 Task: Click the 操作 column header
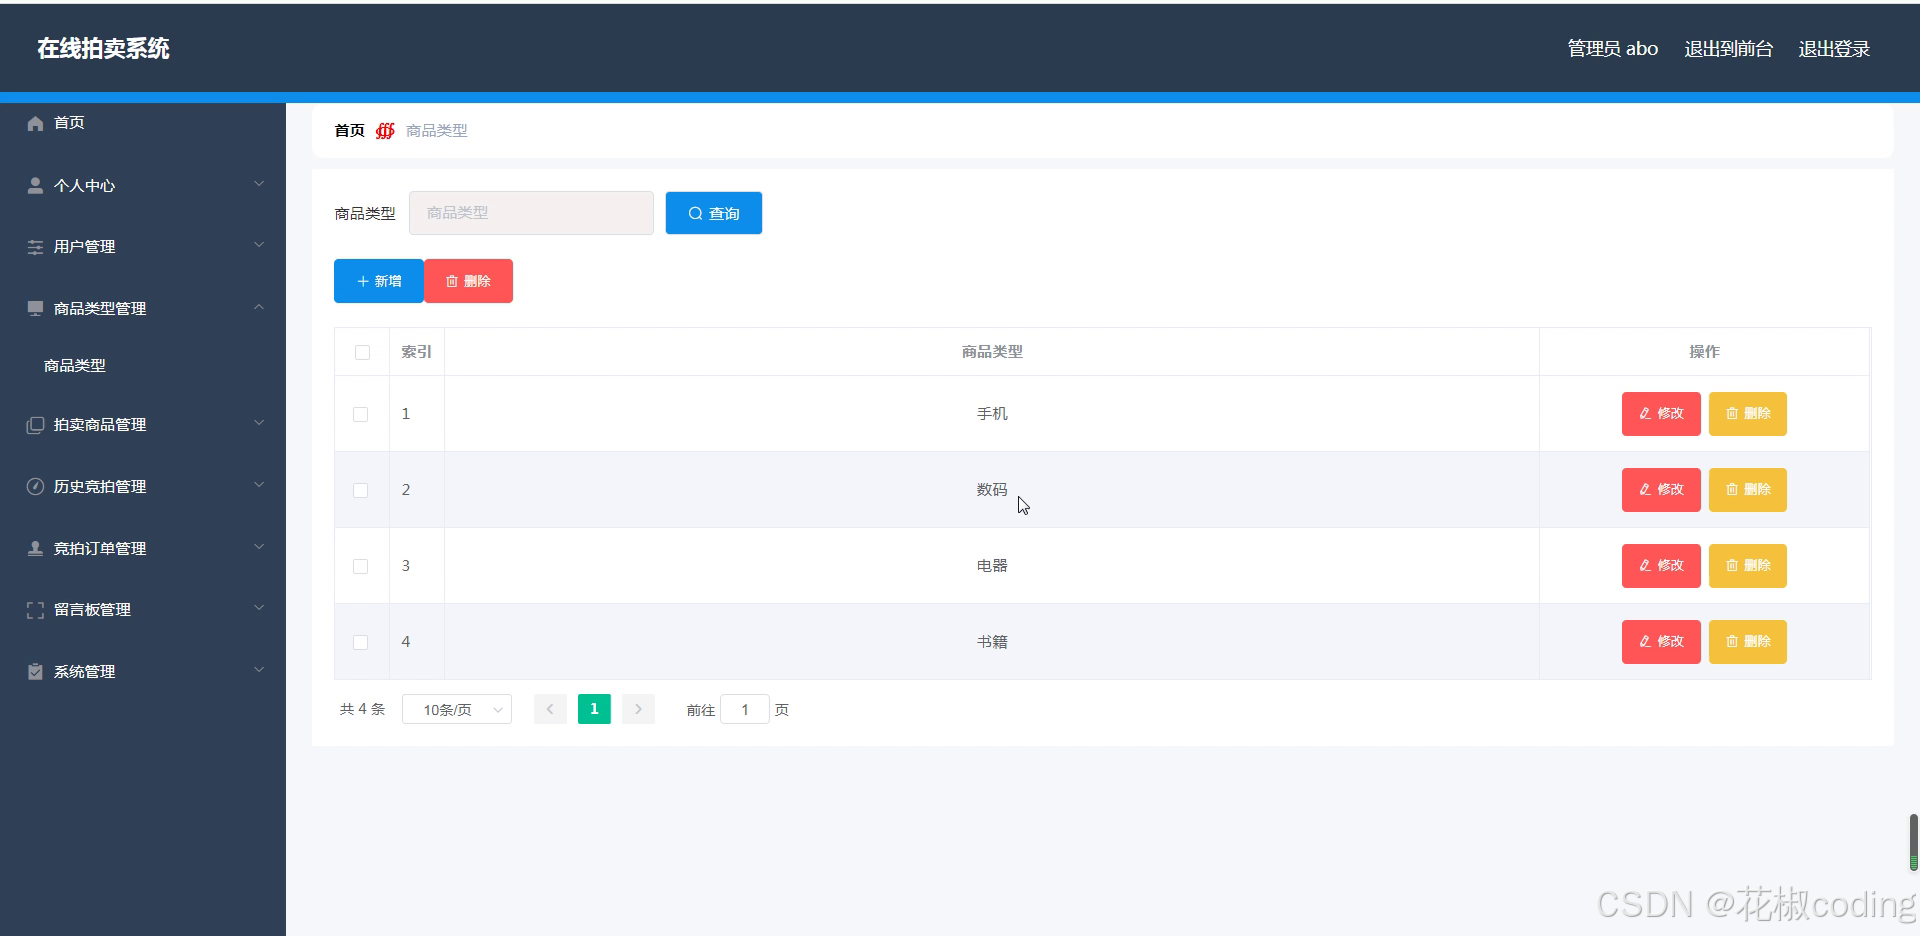pyautogui.click(x=1704, y=352)
